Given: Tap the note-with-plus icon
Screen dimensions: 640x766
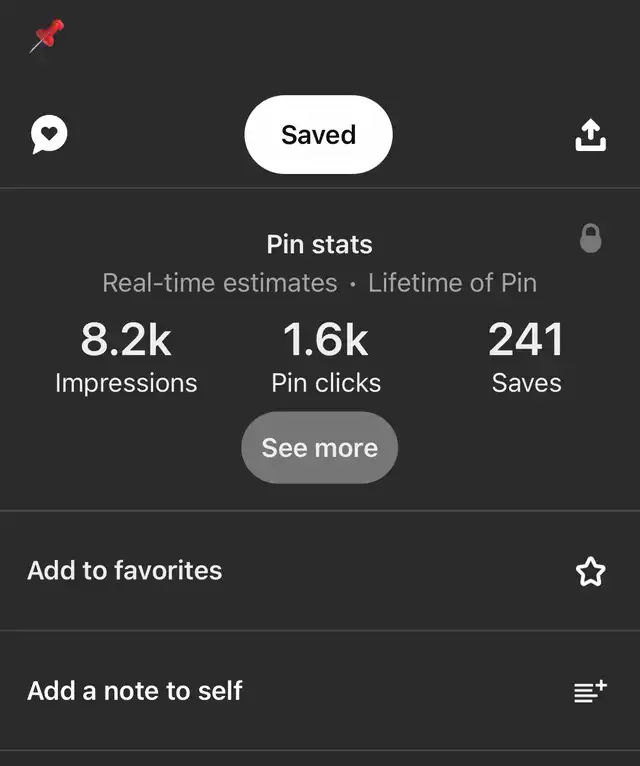Looking at the screenshot, I should [590, 691].
